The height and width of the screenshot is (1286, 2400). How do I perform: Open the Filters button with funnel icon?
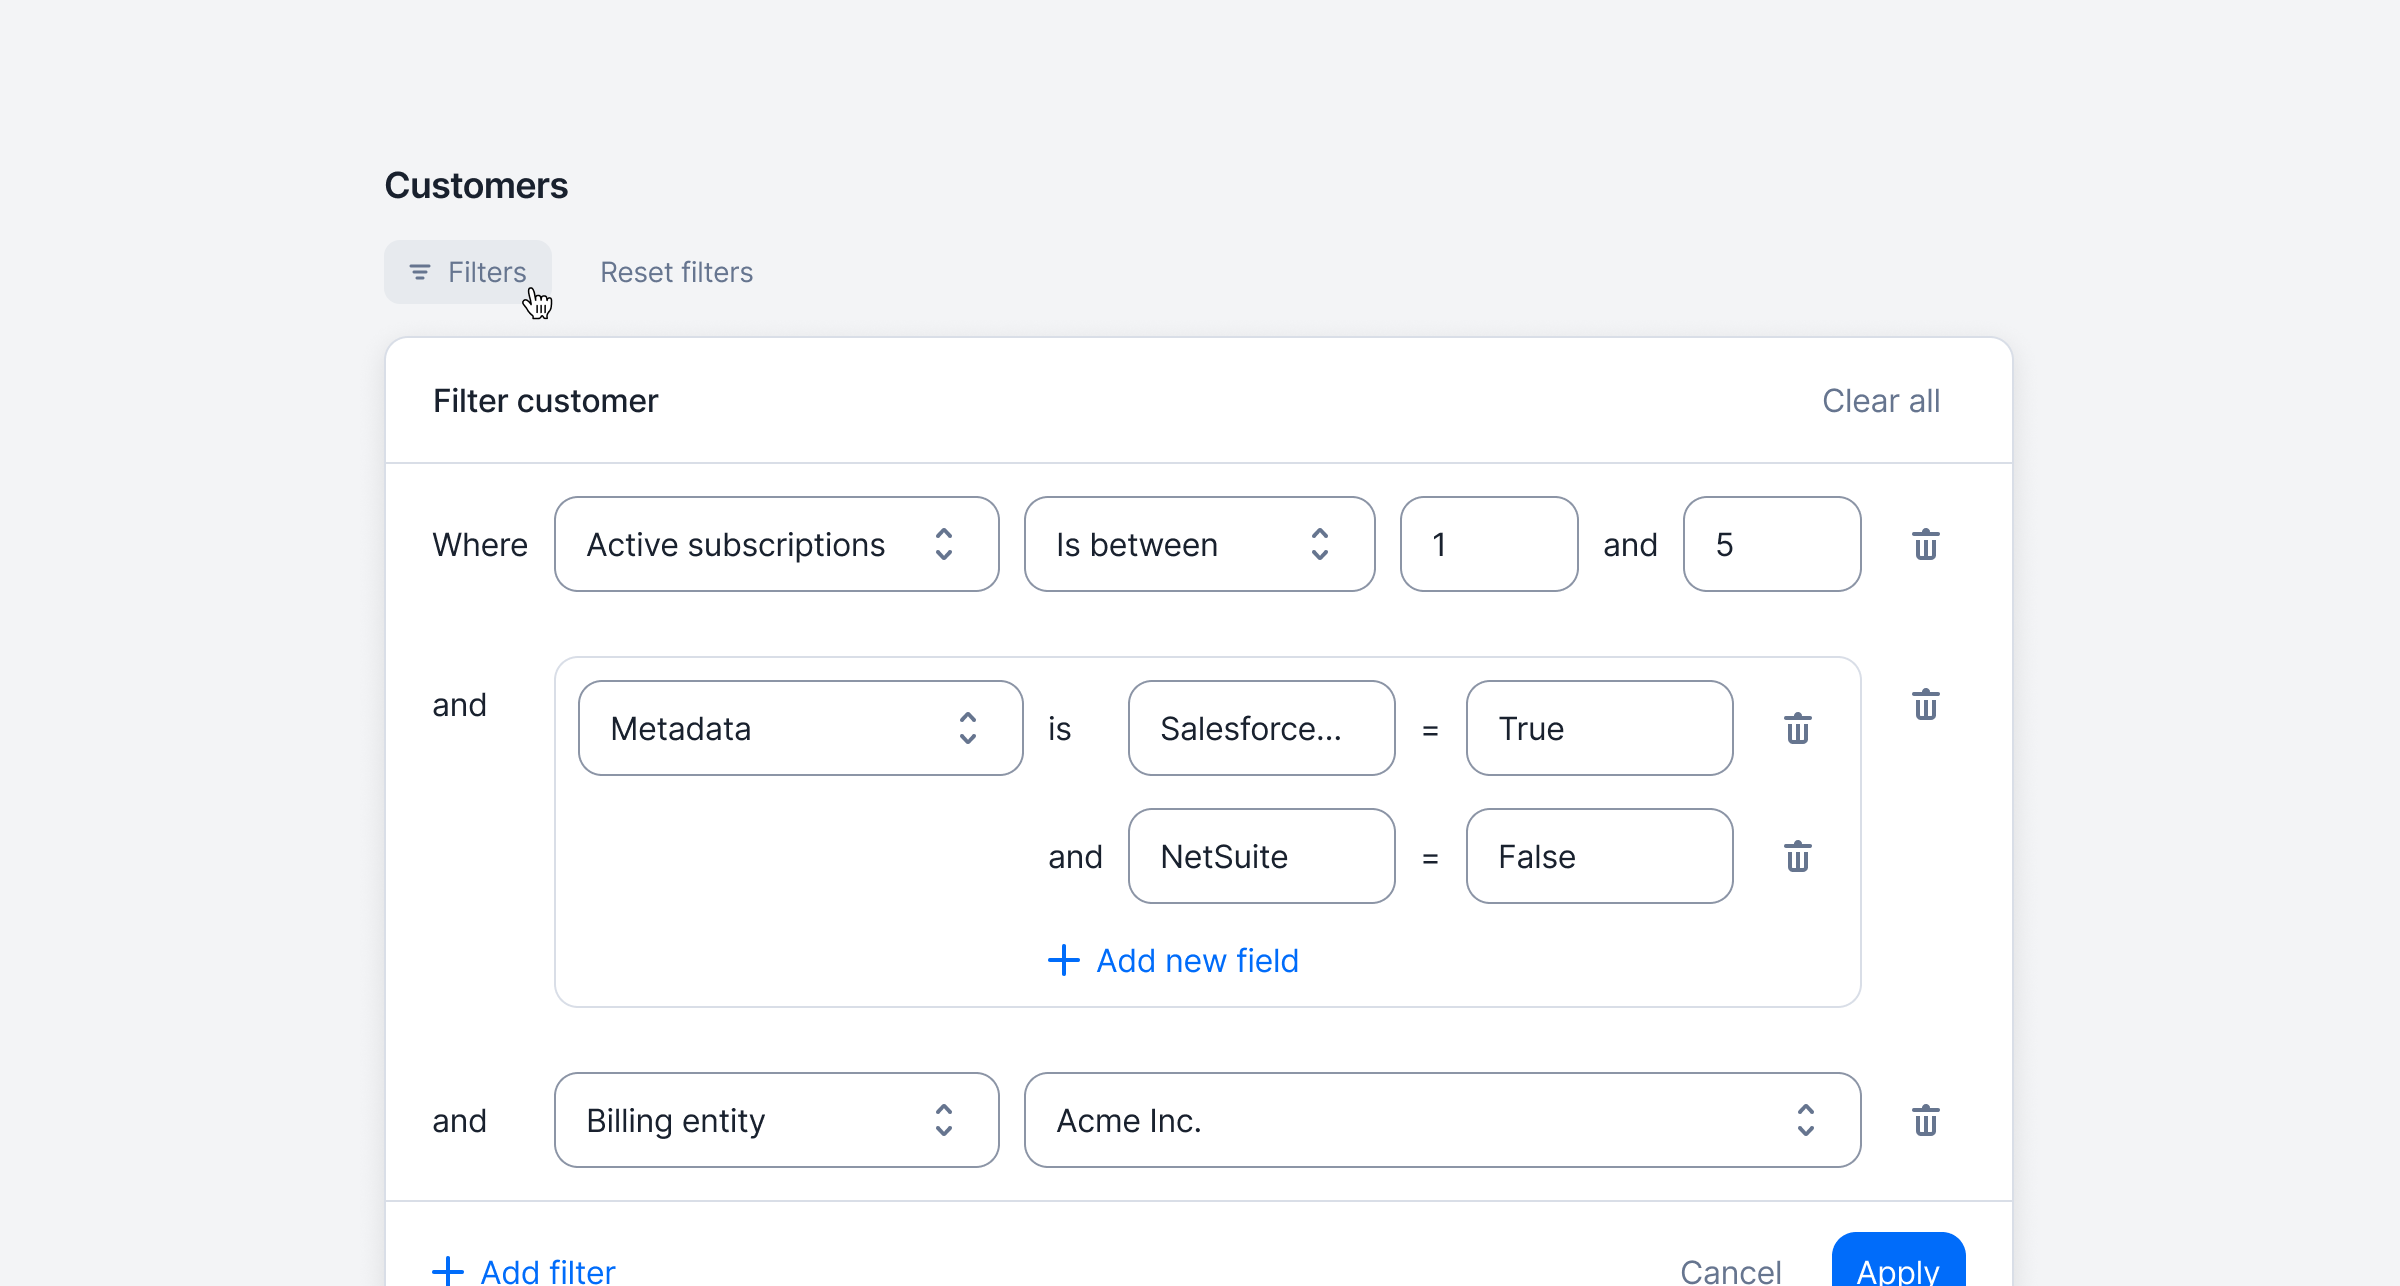(468, 272)
